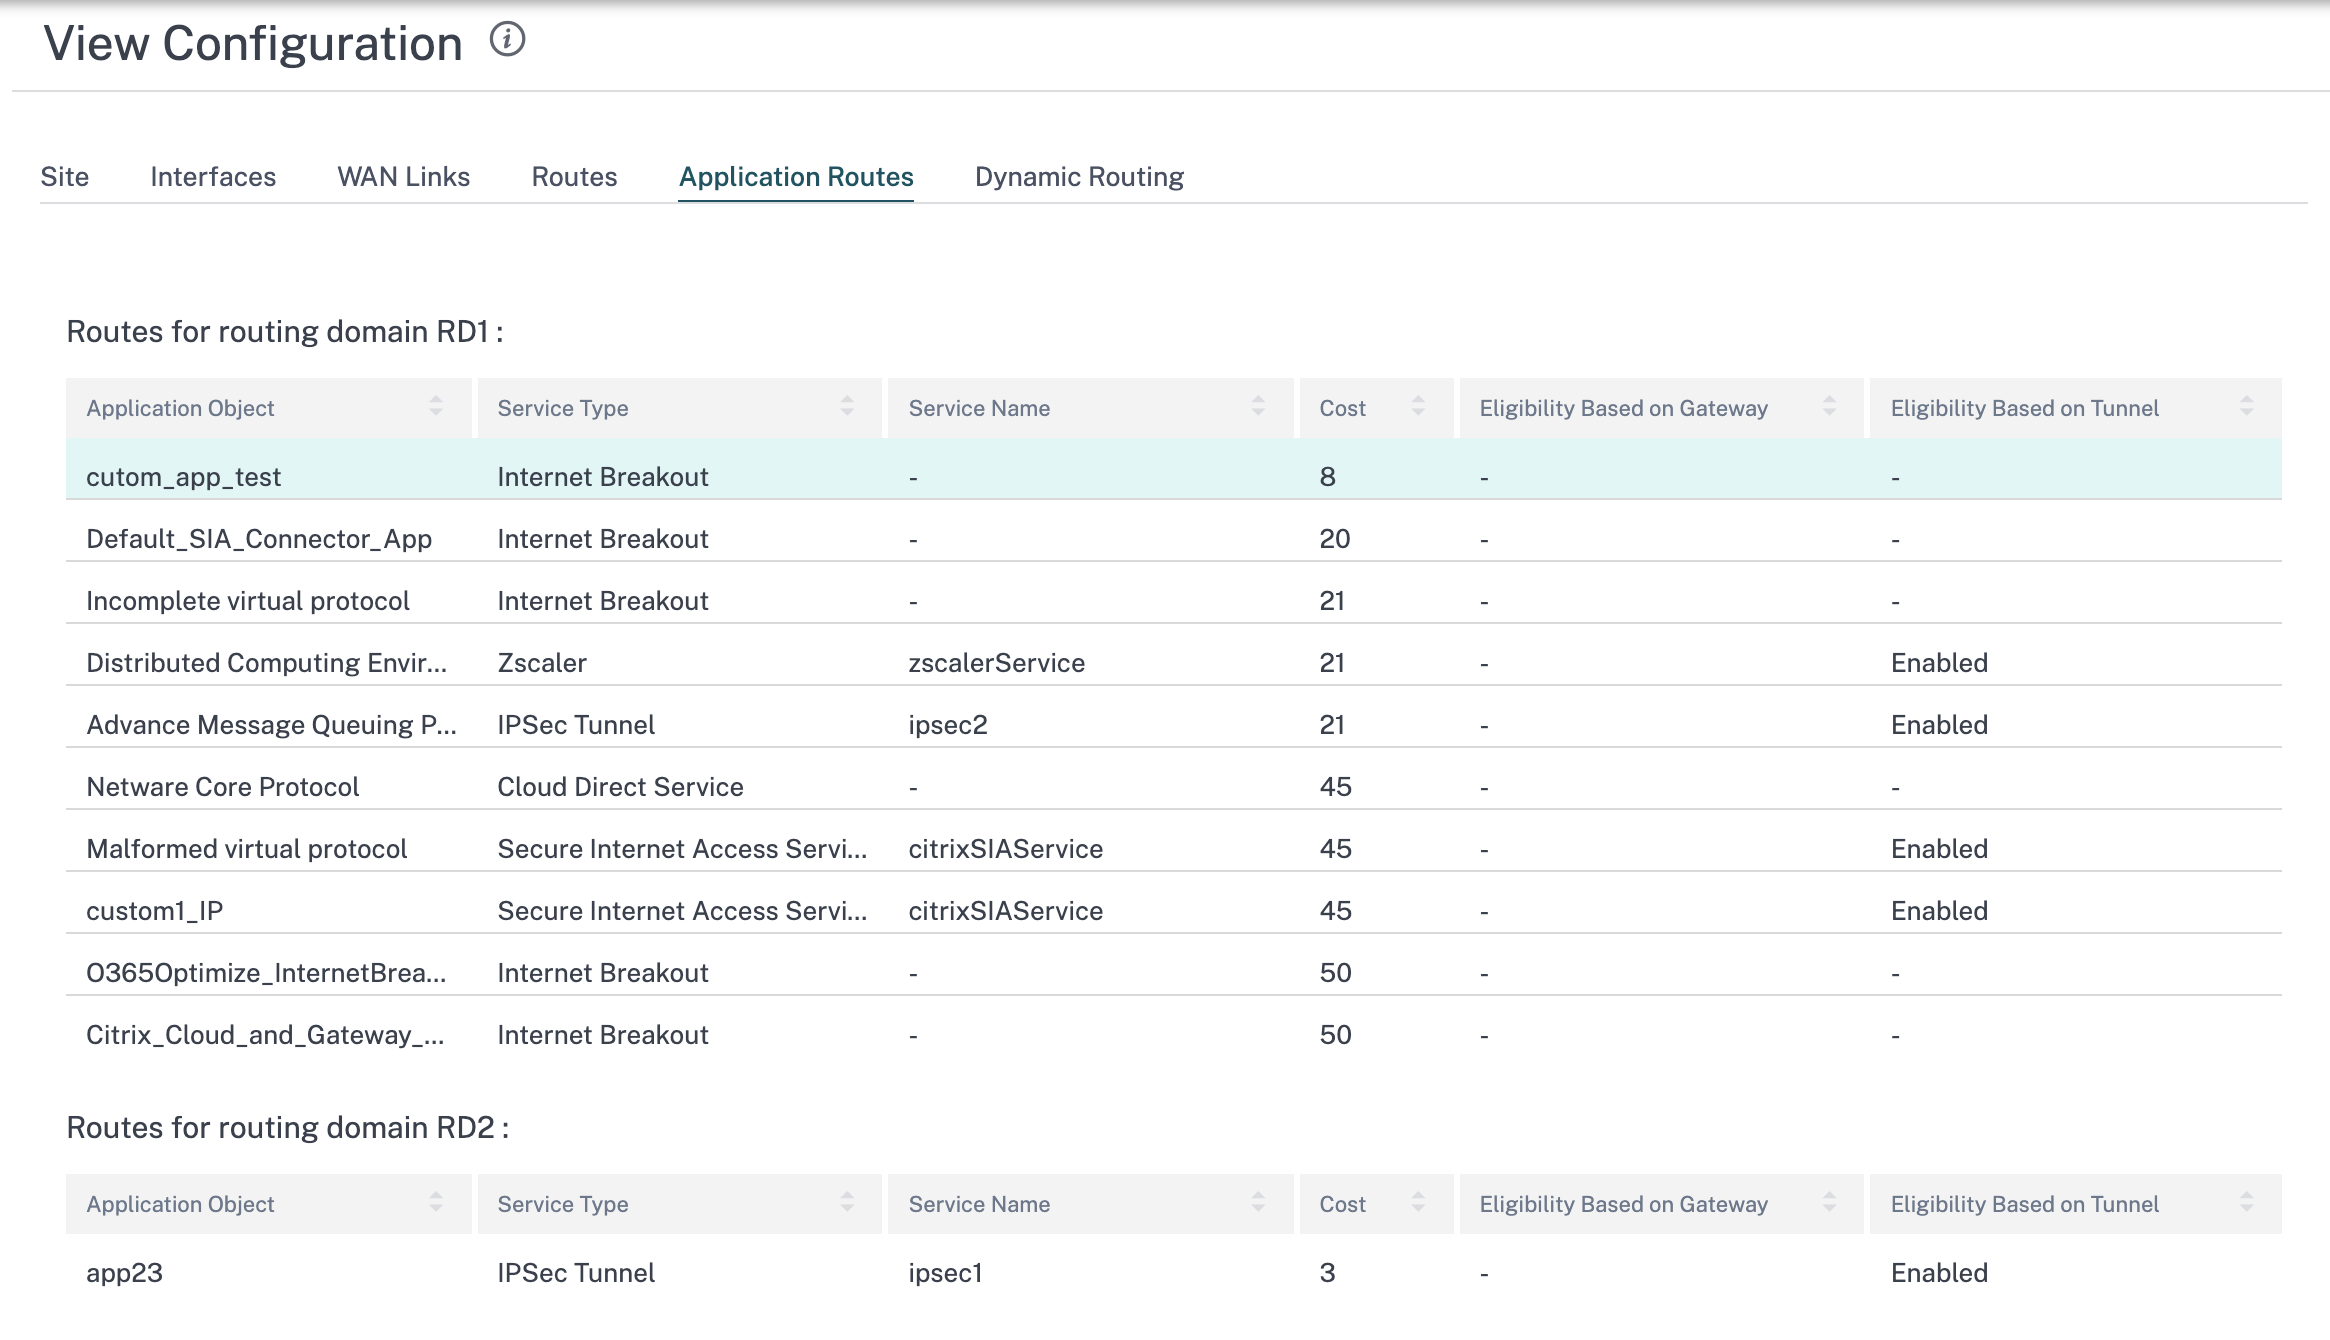Screen dimensions: 2330x1340
Task: Click Citrix_Cloud_and_Gateway_... entry
Action: (x=265, y=1035)
